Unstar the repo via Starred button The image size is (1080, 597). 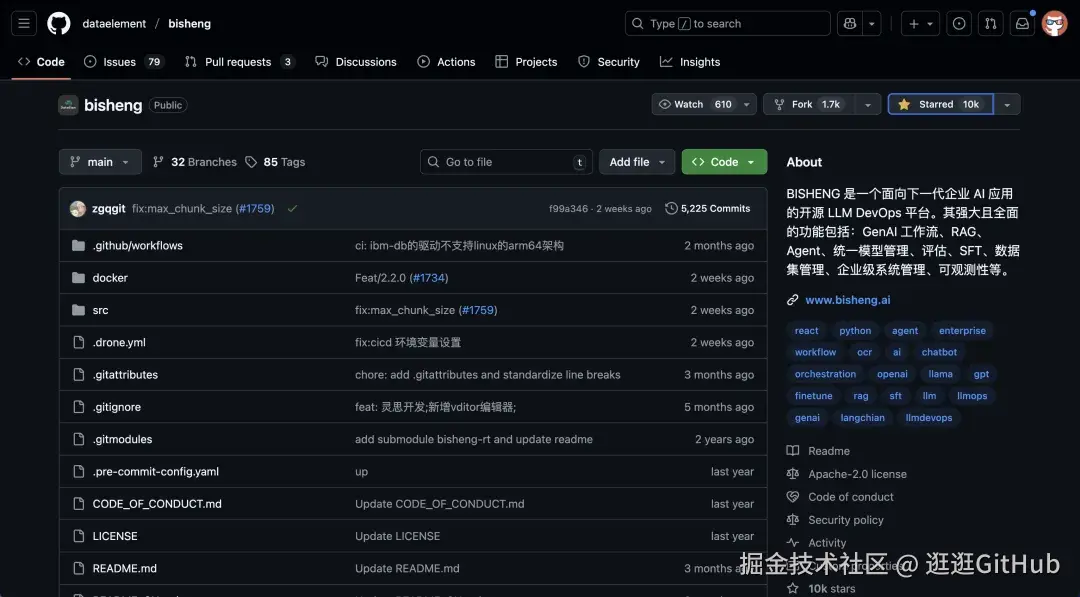(x=940, y=105)
